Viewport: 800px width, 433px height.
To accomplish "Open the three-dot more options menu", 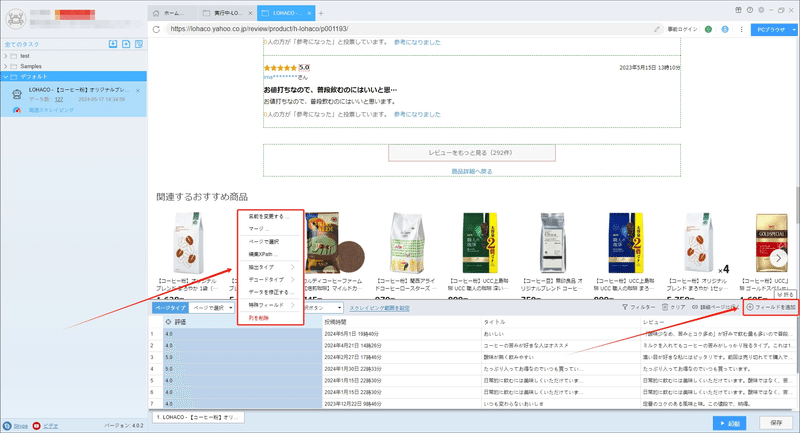I will point(741,29).
